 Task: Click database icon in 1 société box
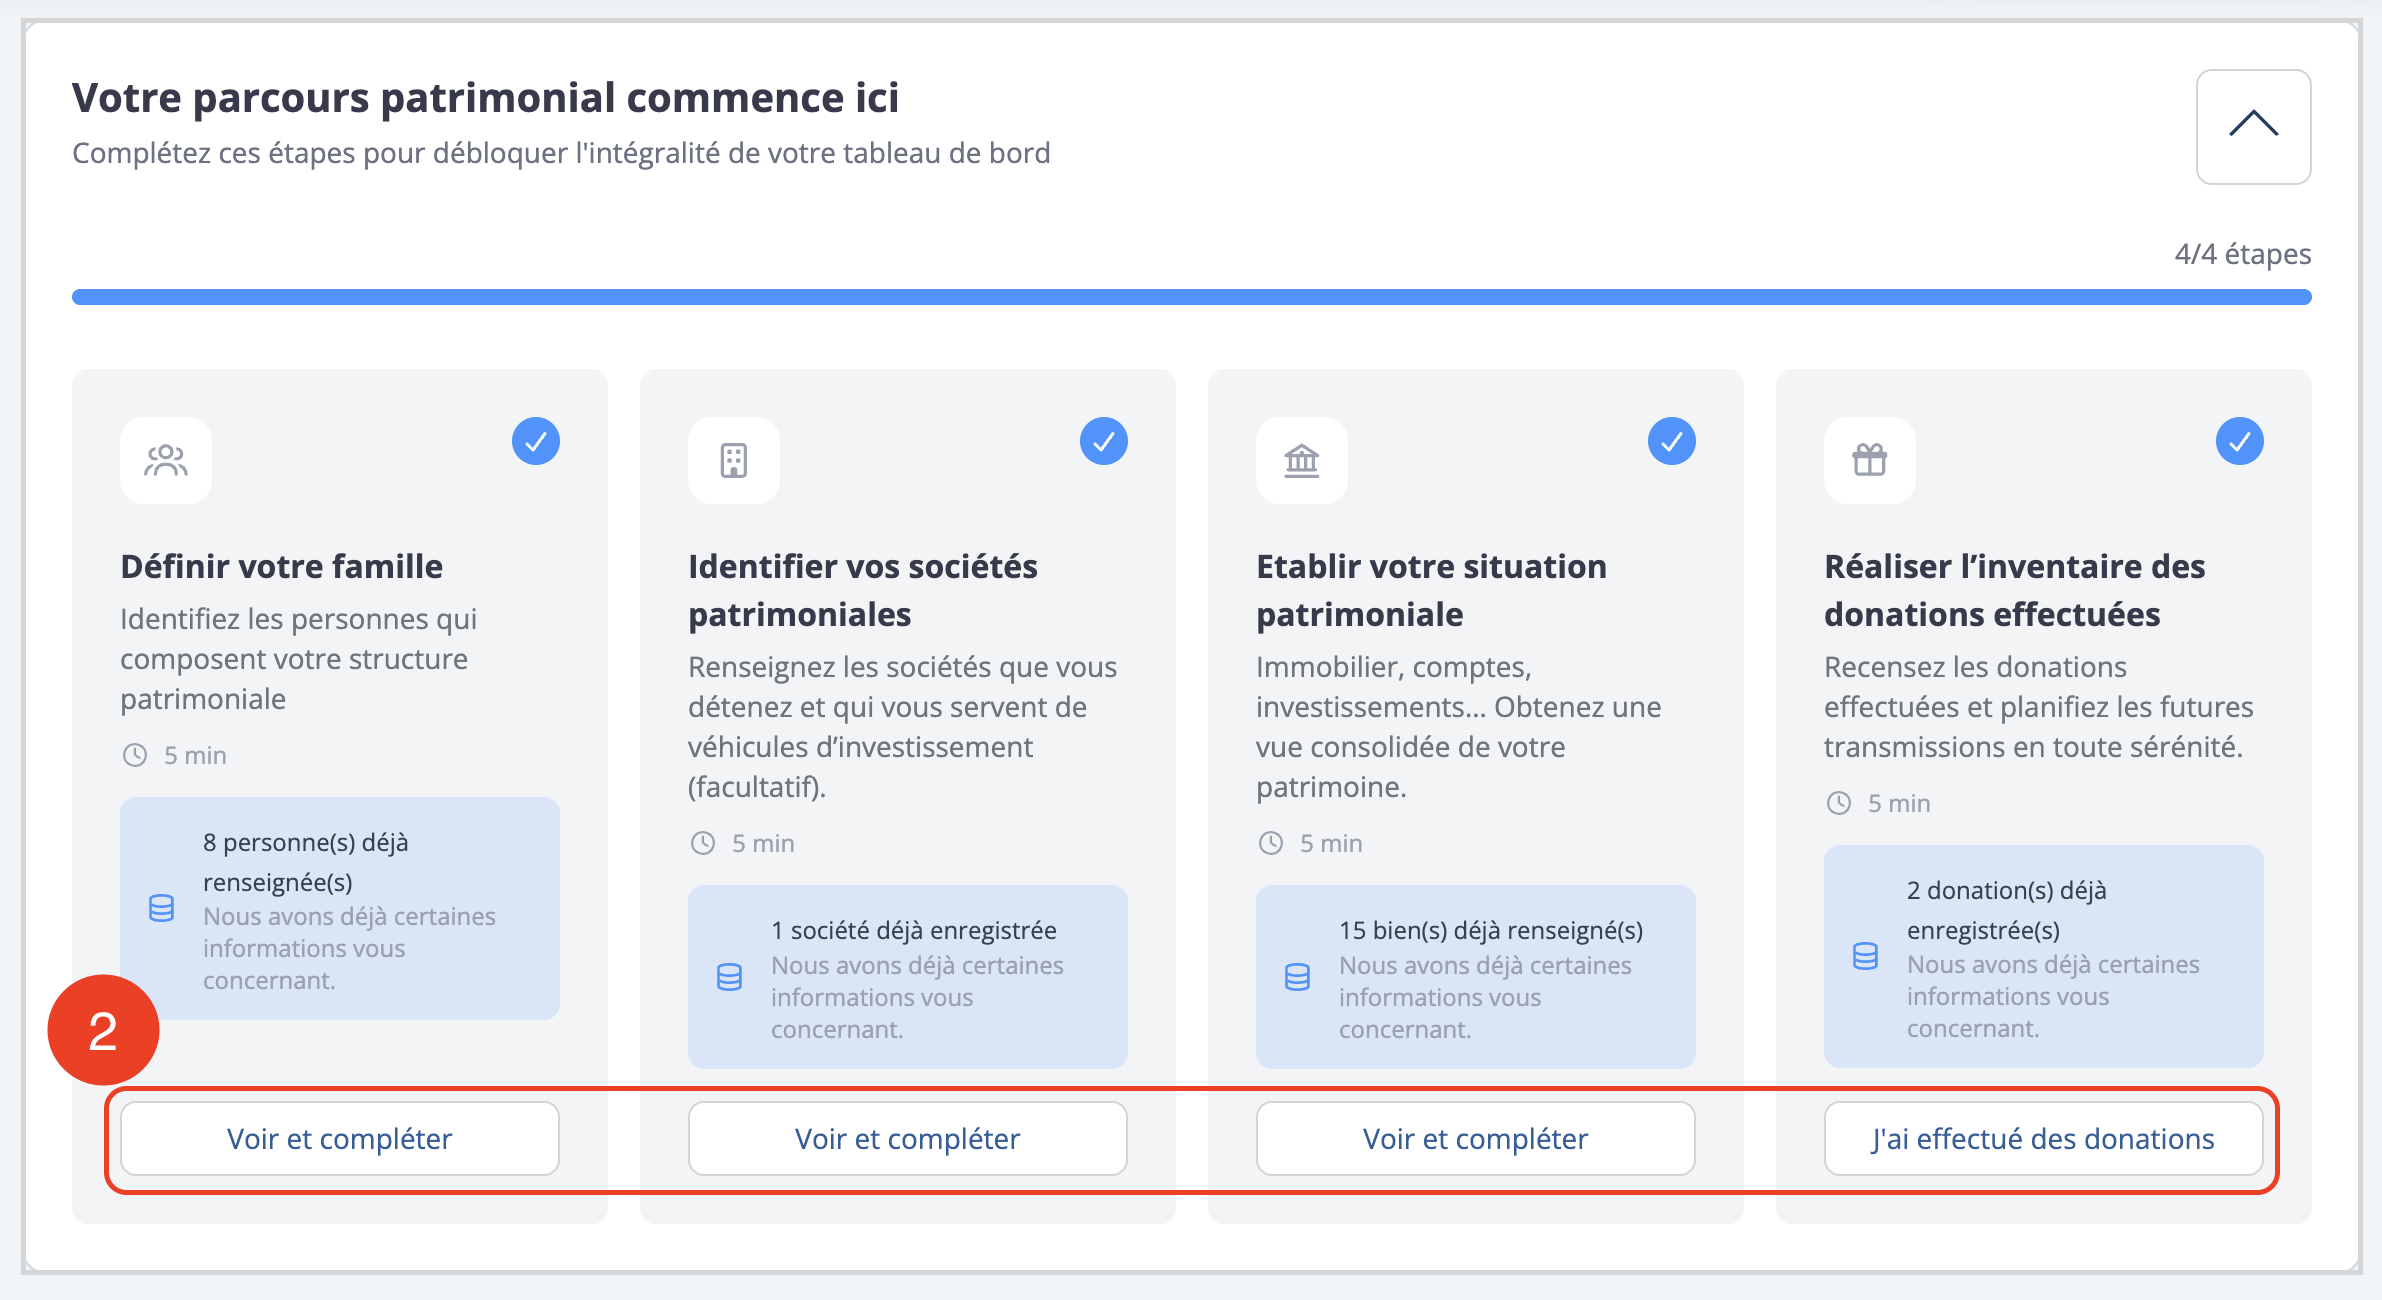tap(729, 977)
